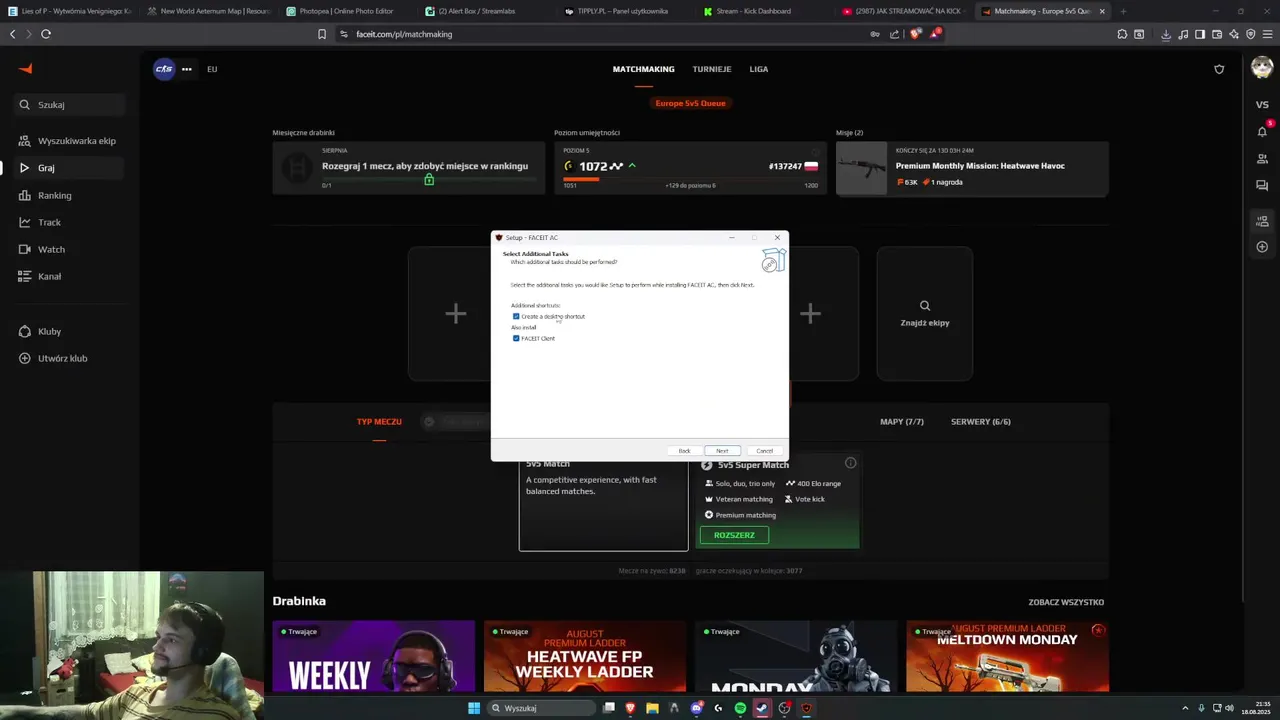The height and width of the screenshot is (720, 1280).
Task: Click the monthly ranking card 'Rozegraj 1 mecz'
Action: coord(408,168)
